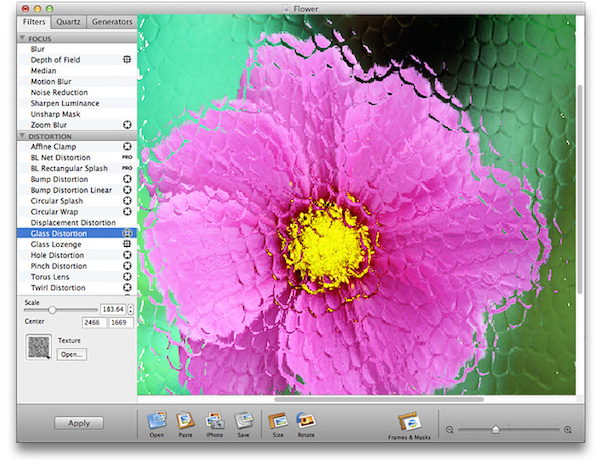Click the Paste toolbar icon
600x472 pixels.
click(x=185, y=422)
